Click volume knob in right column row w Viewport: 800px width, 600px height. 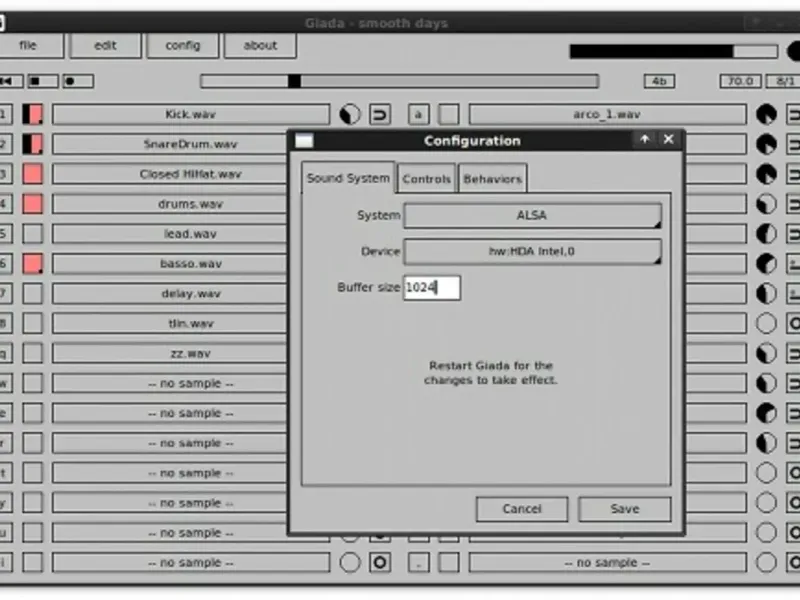coord(766,383)
